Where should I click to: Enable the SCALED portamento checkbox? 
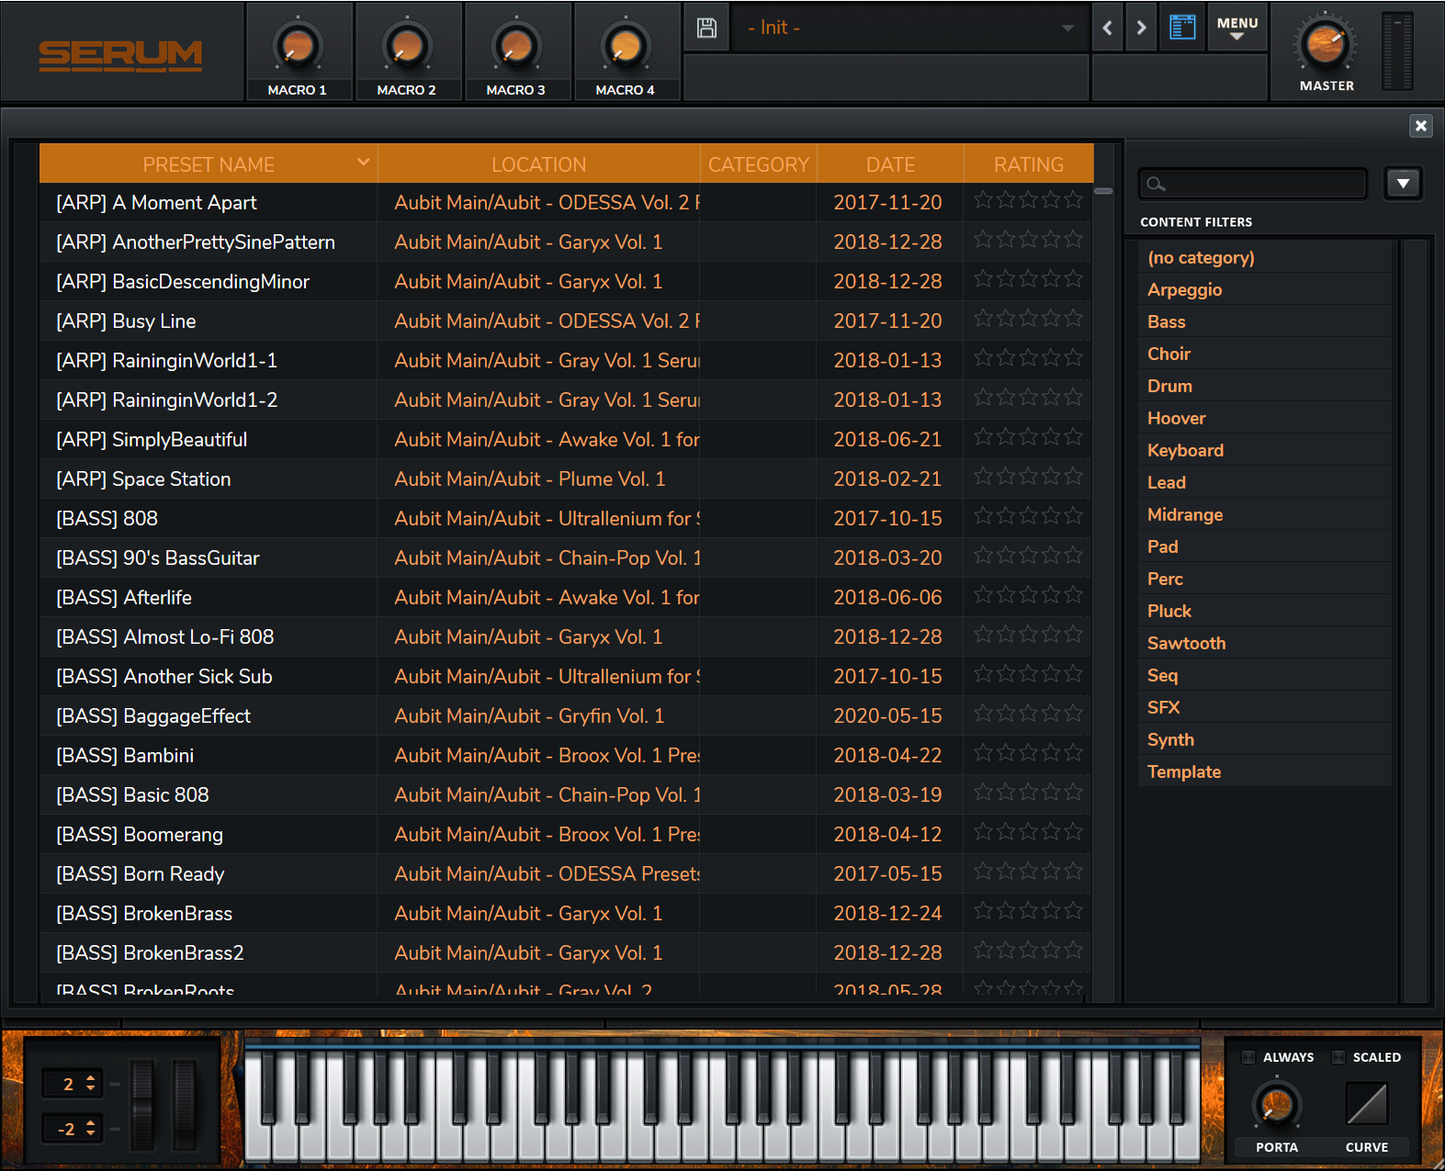click(1338, 1057)
